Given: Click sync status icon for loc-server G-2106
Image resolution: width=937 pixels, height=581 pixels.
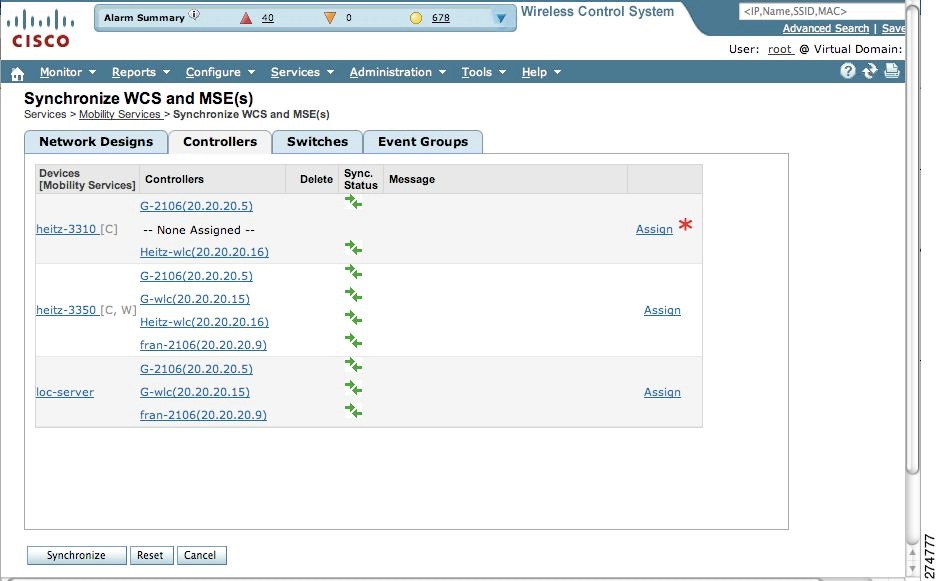Looking at the screenshot, I should click(353, 366).
